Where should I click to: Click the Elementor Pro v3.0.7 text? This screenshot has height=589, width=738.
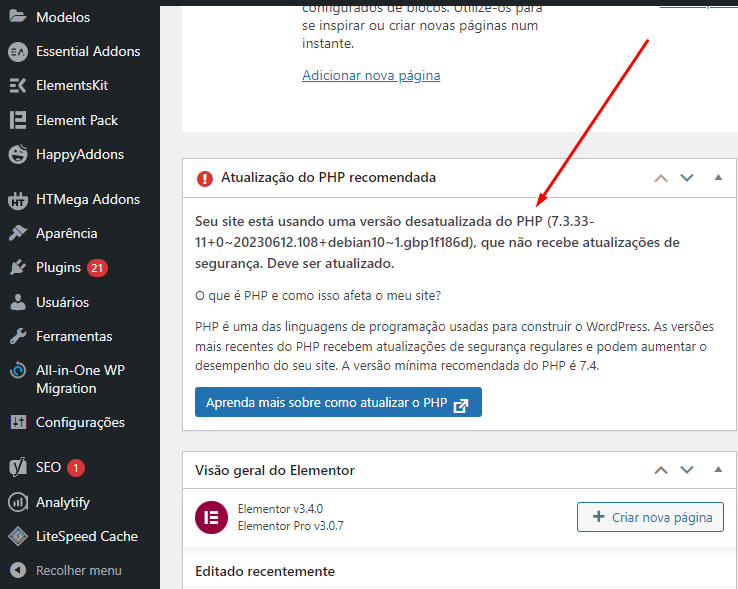[290, 526]
